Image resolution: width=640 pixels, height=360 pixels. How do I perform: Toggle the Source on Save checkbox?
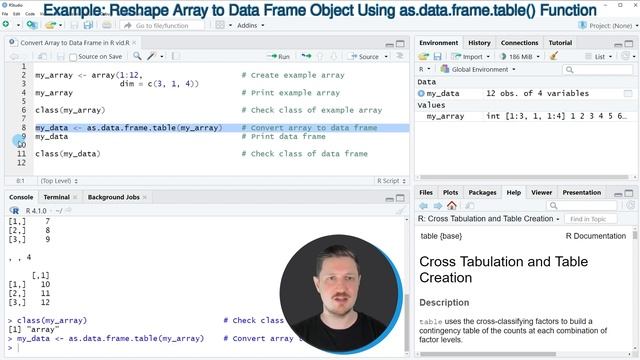pos(73,57)
